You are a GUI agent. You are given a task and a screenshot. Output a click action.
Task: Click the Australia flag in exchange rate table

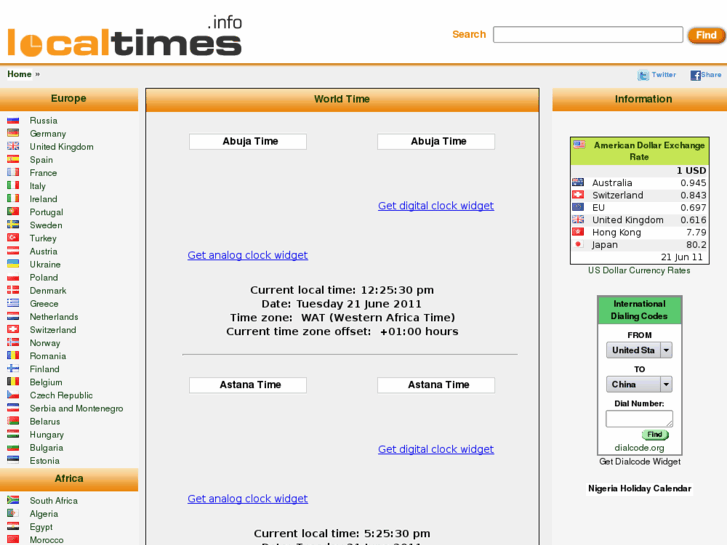(578, 182)
